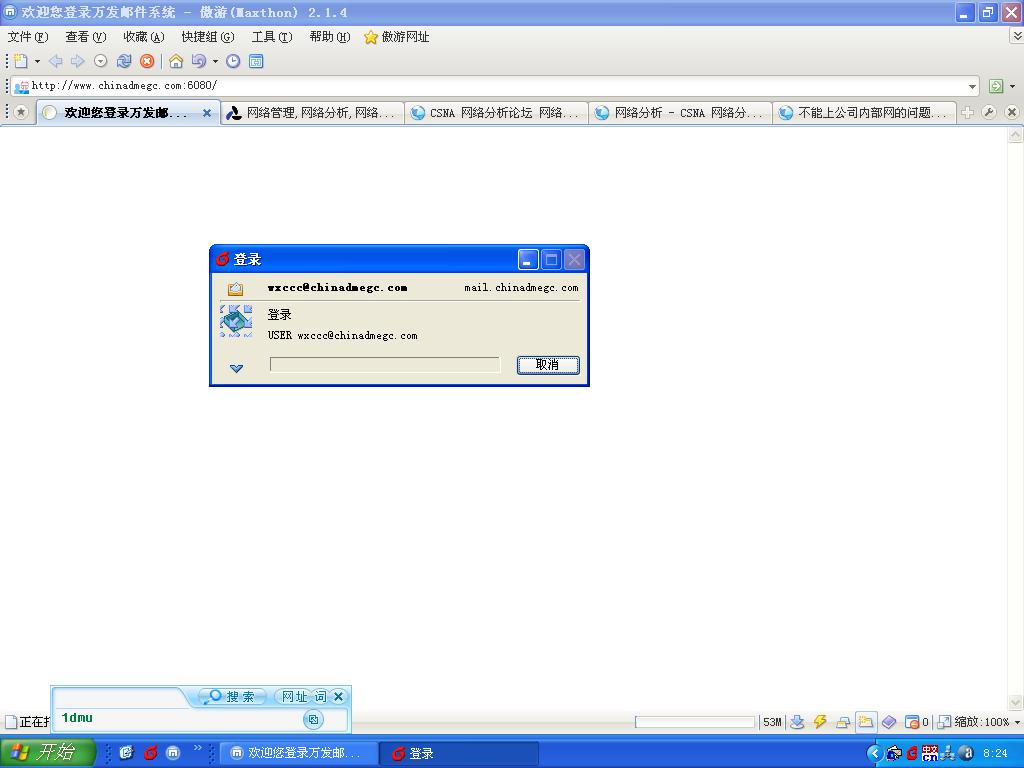Open the Windows 开始 menu
Viewport: 1024px width, 768px height.
[48, 753]
